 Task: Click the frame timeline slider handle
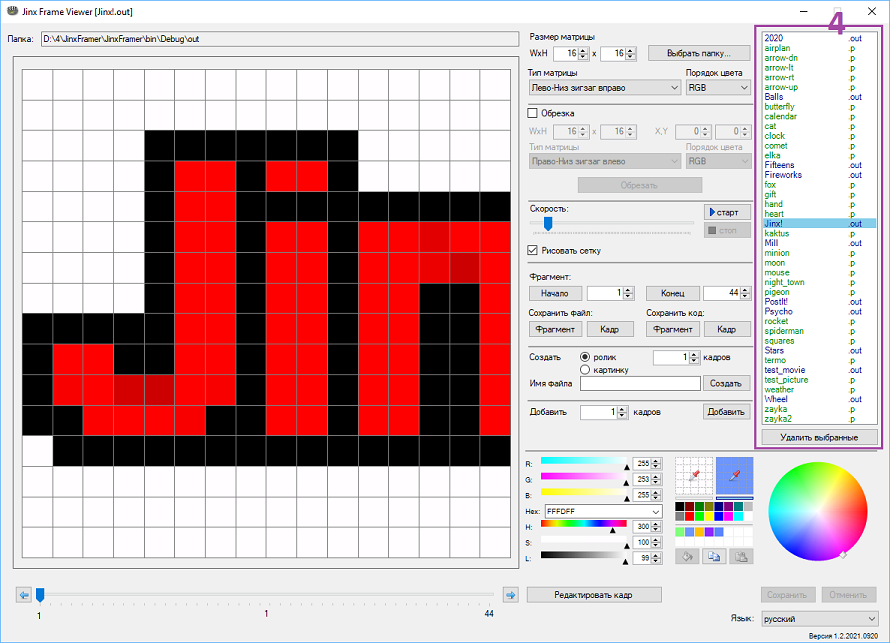click(40, 595)
